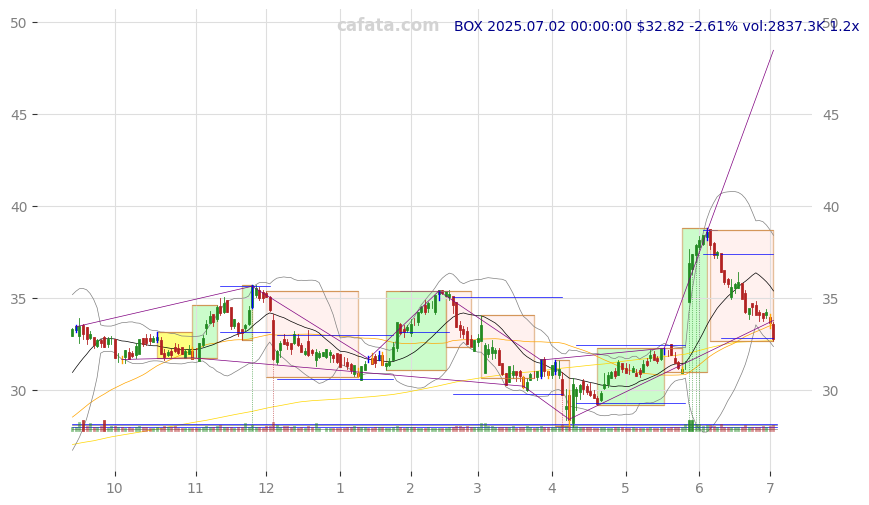
Task: Click the left y-axis label 40
Action: coord(18,207)
